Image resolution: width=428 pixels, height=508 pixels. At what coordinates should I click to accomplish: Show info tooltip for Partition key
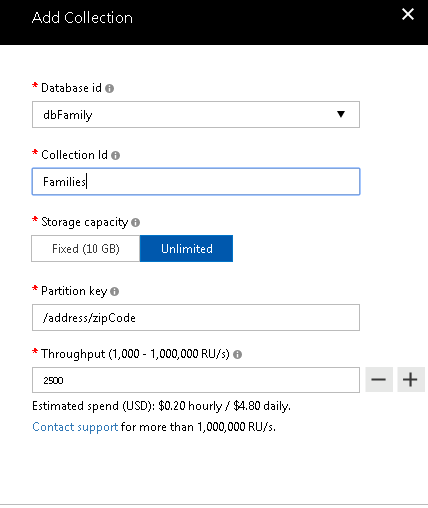click(x=114, y=291)
